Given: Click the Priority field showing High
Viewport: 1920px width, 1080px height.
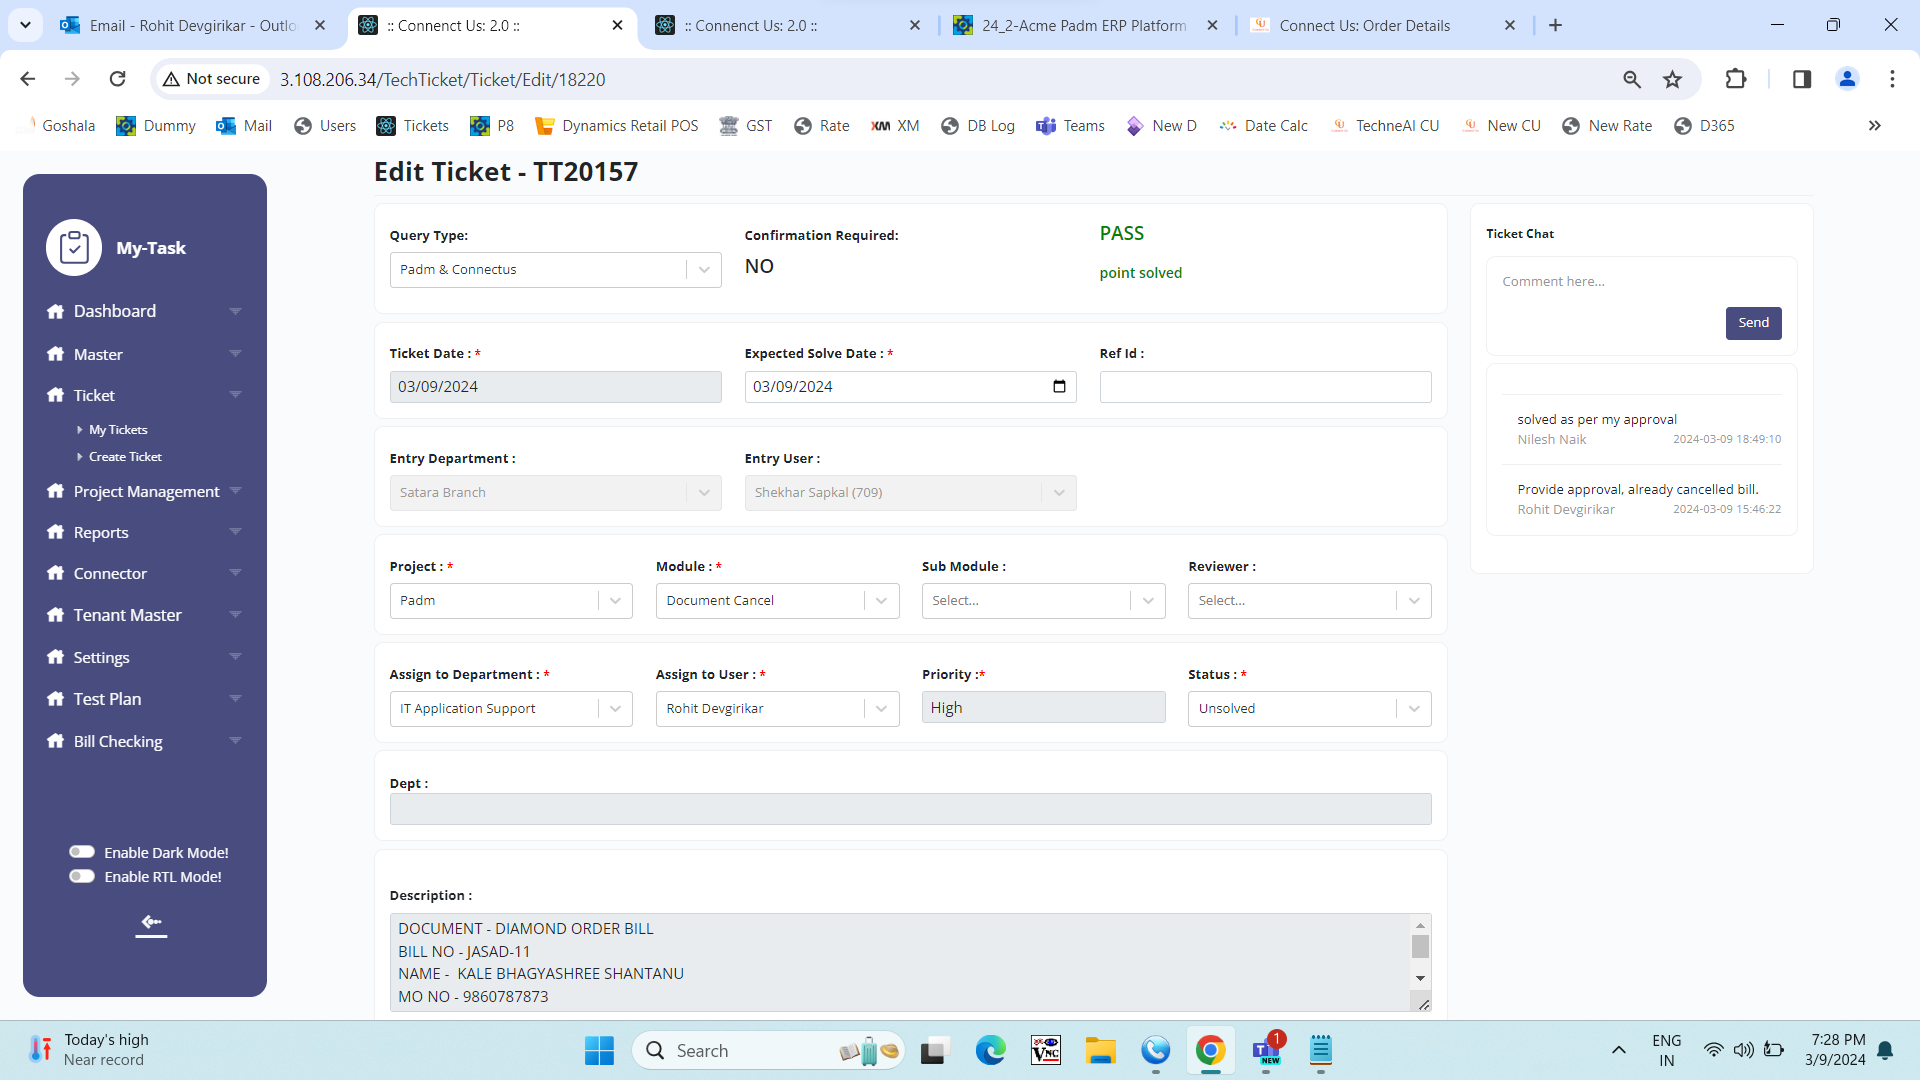Looking at the screenshot, I should [x=1043, y=708].
